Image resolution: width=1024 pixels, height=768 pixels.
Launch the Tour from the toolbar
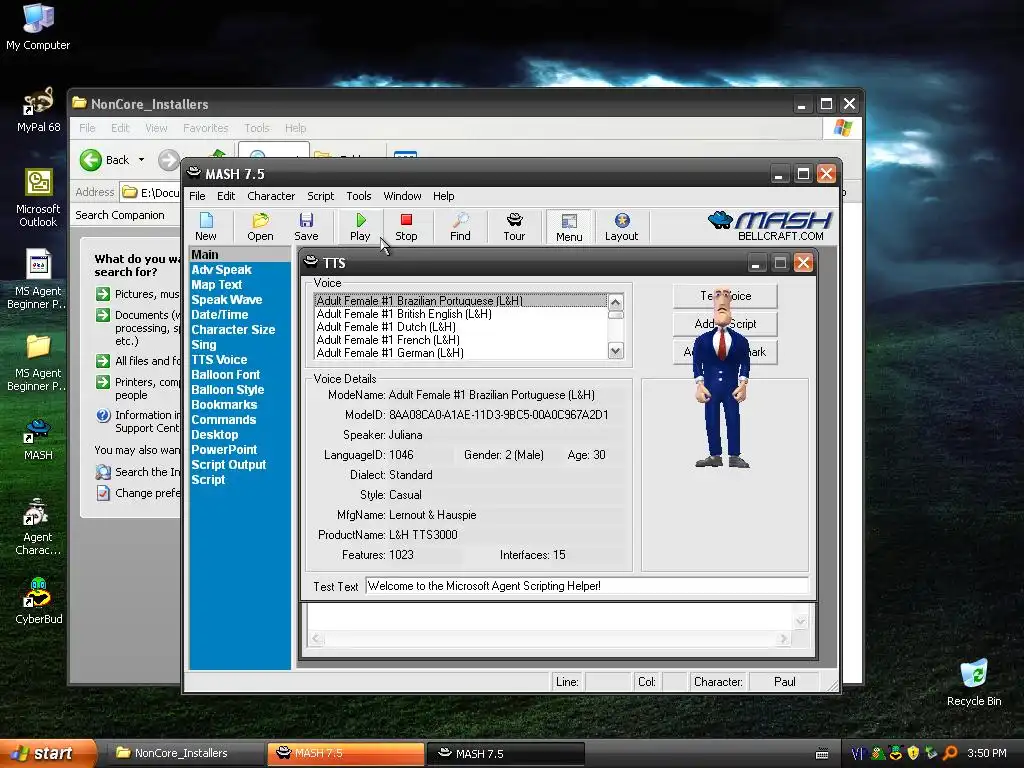[514, 227]
